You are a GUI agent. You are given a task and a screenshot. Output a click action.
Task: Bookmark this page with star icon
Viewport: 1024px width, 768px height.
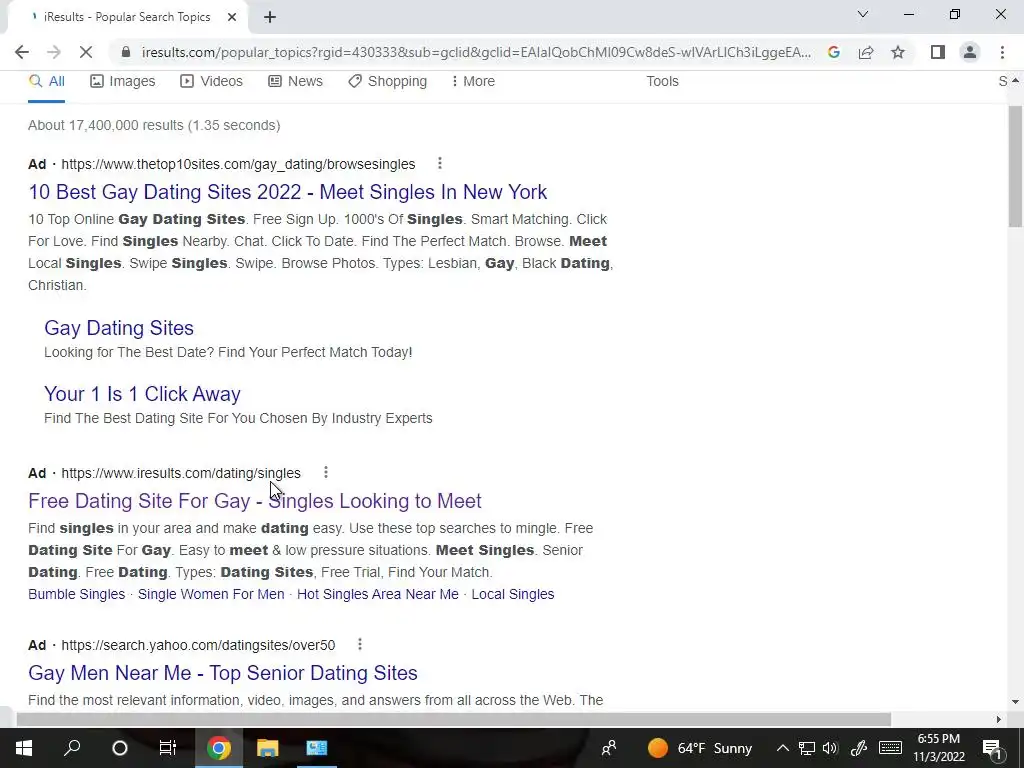898,52
